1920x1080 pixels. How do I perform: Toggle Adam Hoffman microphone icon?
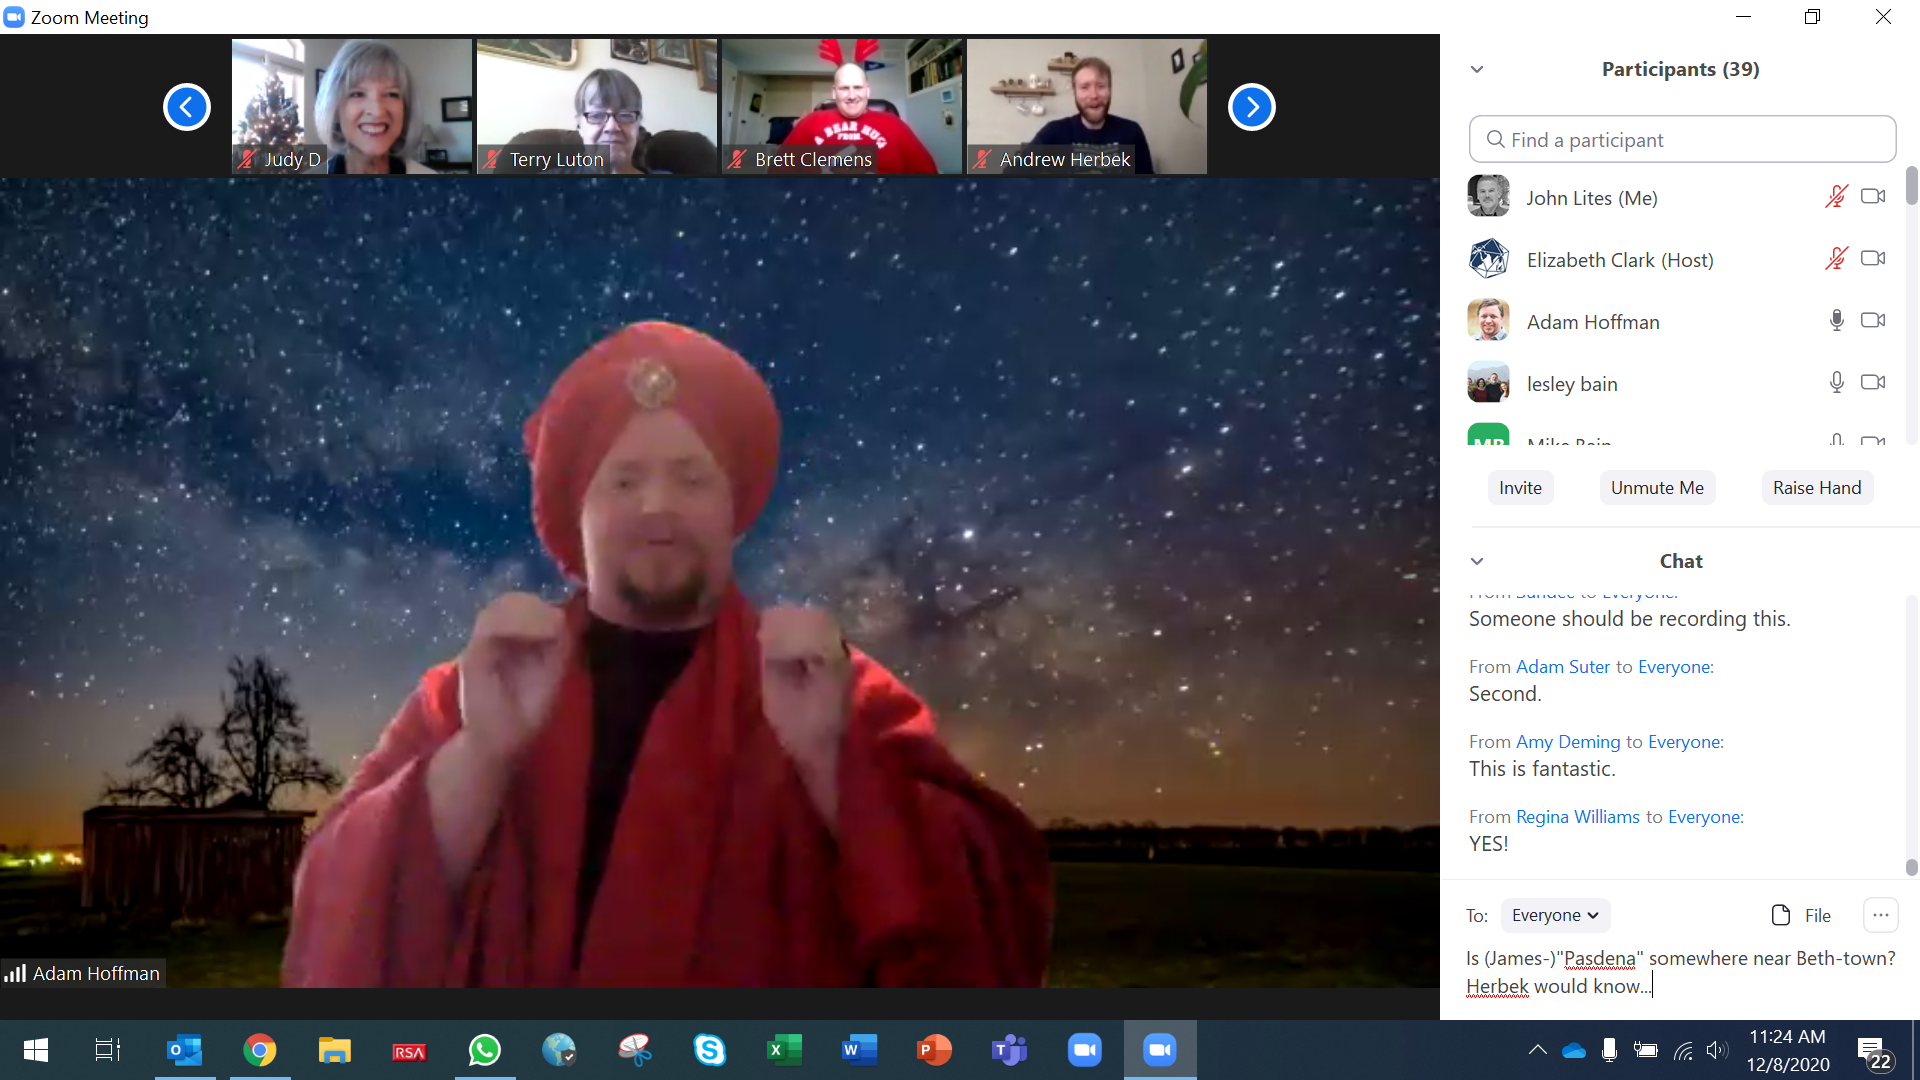tap(1836, 320)
